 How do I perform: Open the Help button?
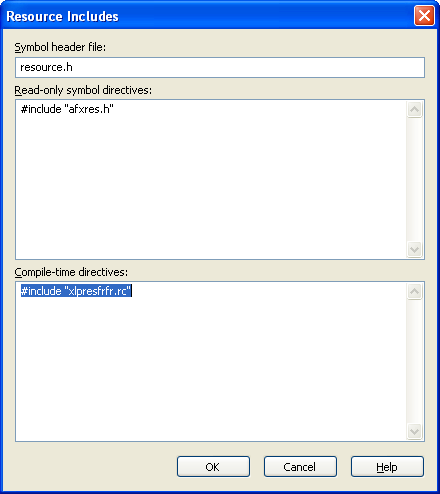(x=387, y=467)
